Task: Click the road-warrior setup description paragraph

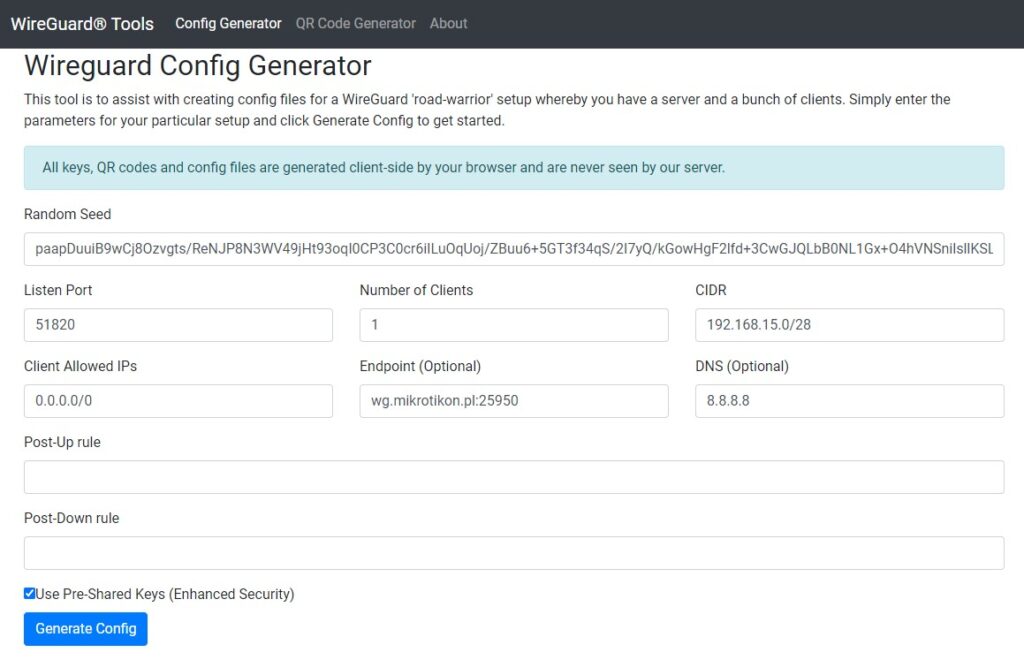Action: point(487,110)
